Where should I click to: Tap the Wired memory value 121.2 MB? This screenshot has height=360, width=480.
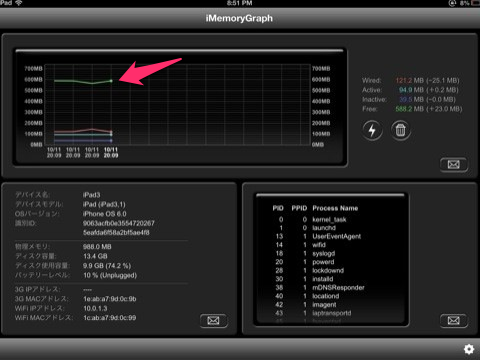click(x=410, y=80)
